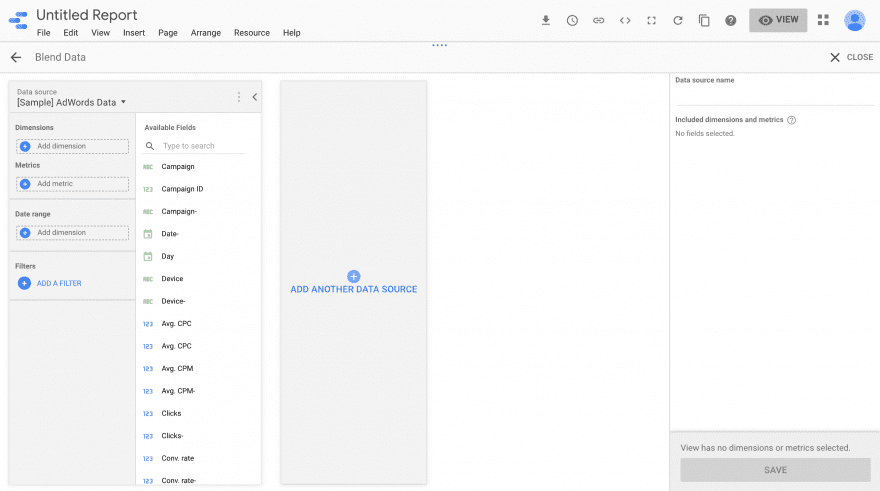The image size is (880, 491).
Task: Open the user account avatar
Action: 854,21
